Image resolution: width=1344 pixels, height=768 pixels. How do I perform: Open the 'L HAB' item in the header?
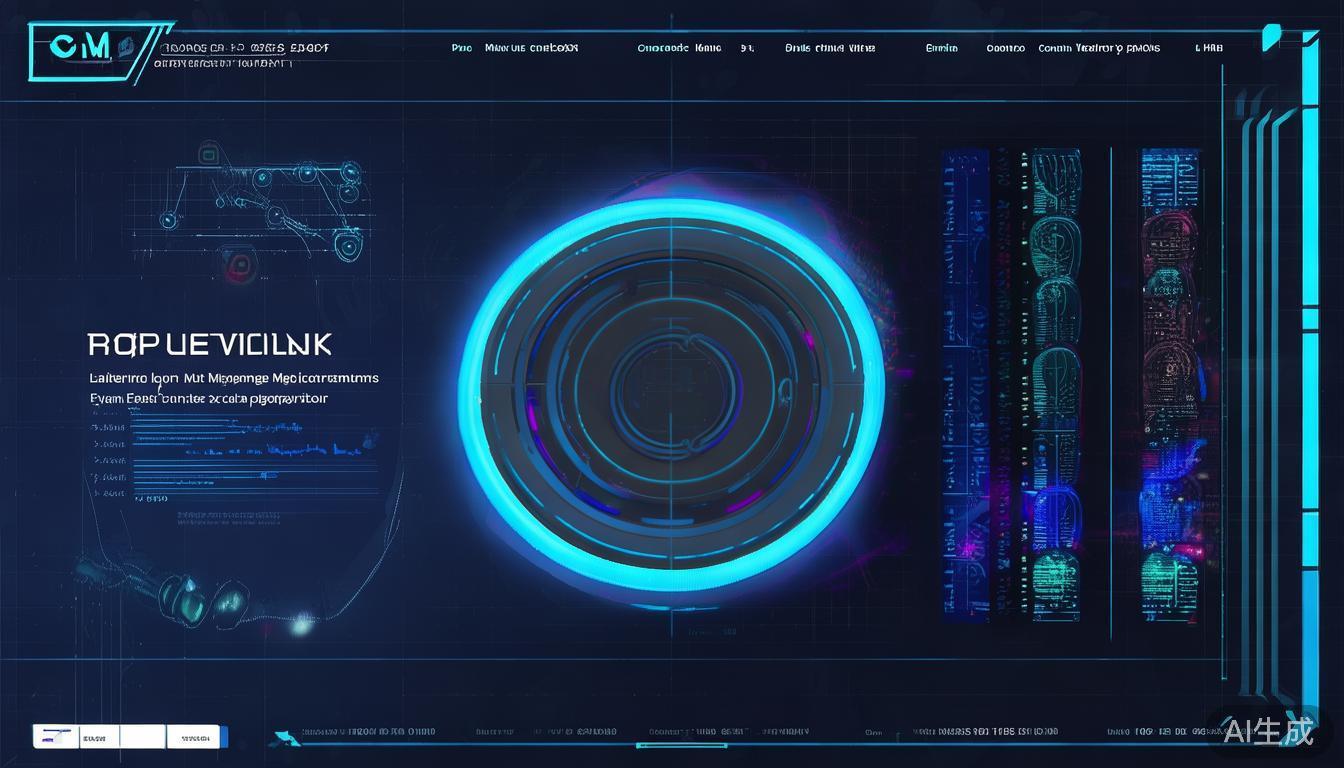[1208, 48]
